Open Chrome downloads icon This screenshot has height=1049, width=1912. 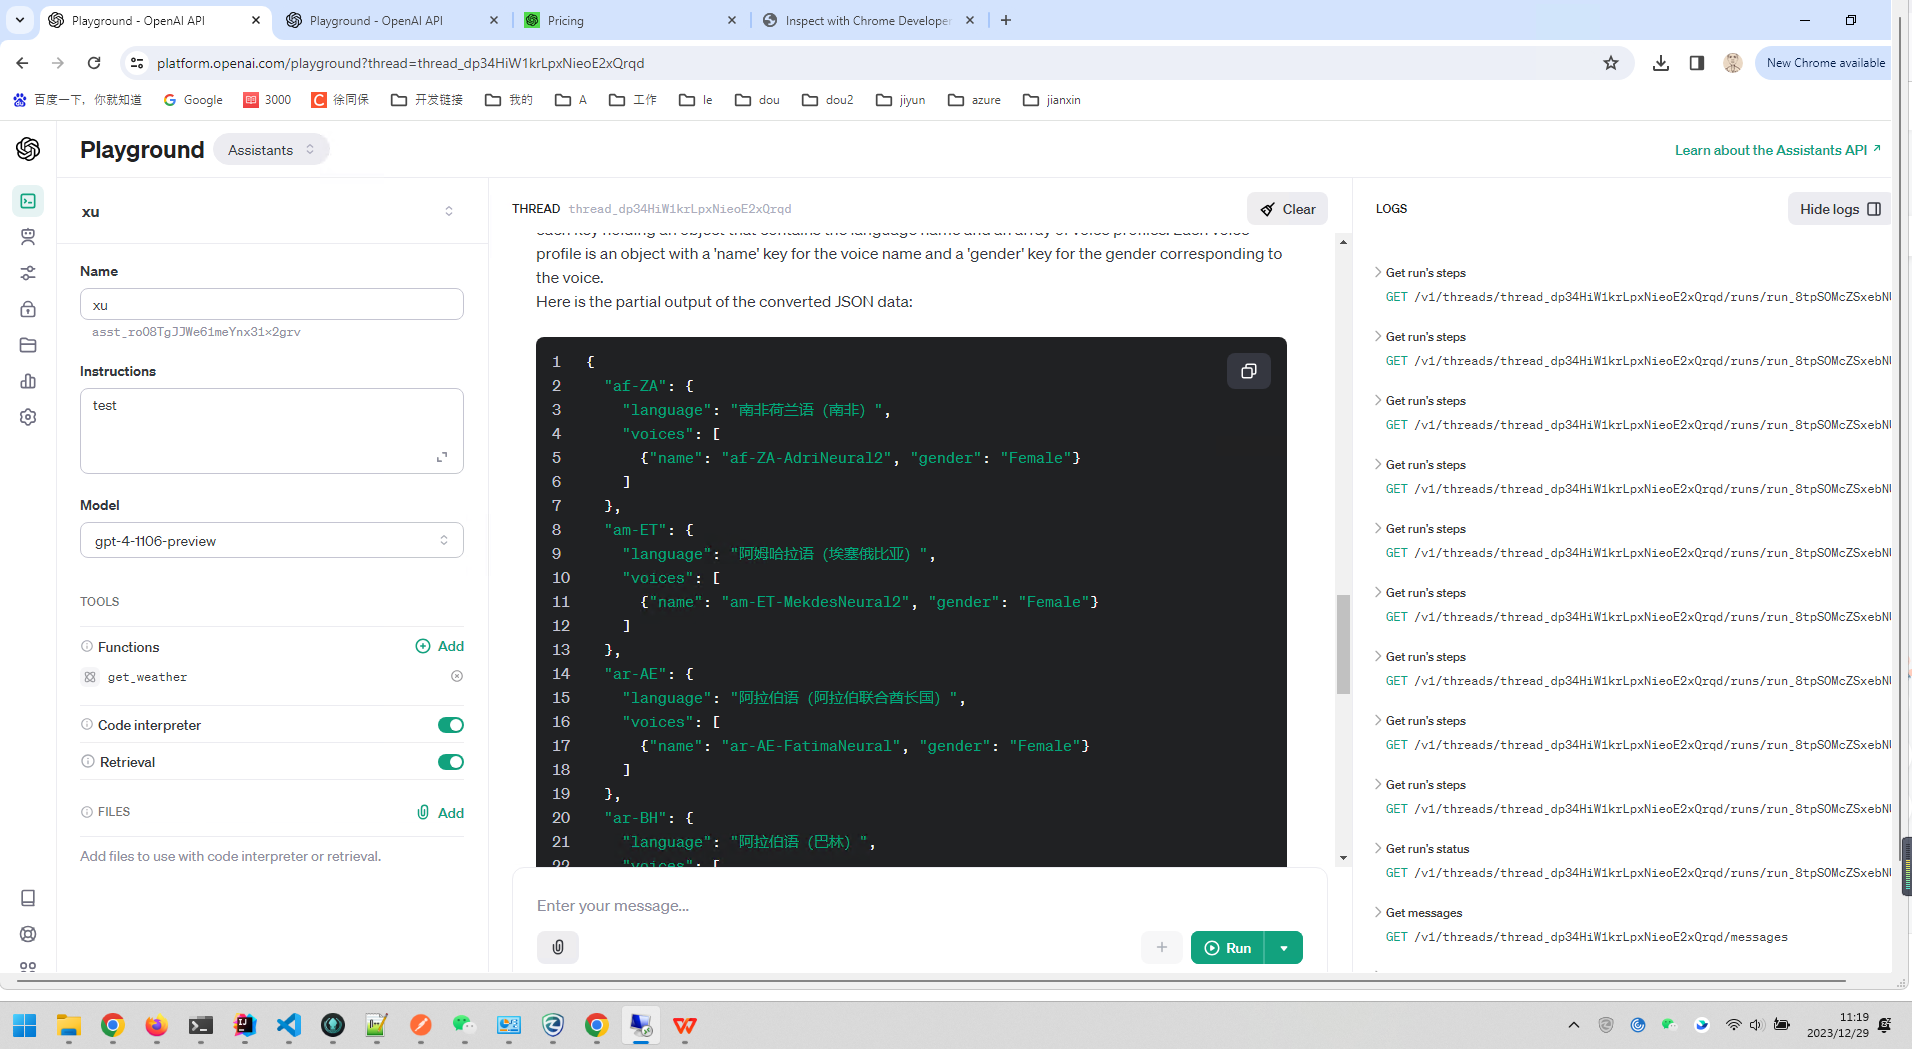click(1660, 63)
